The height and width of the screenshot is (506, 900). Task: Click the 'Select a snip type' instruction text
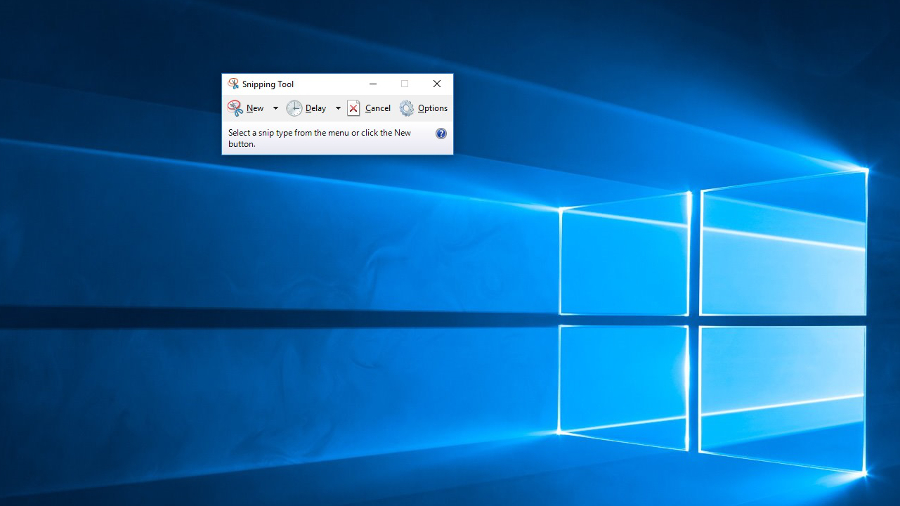[x=320, y=138]
